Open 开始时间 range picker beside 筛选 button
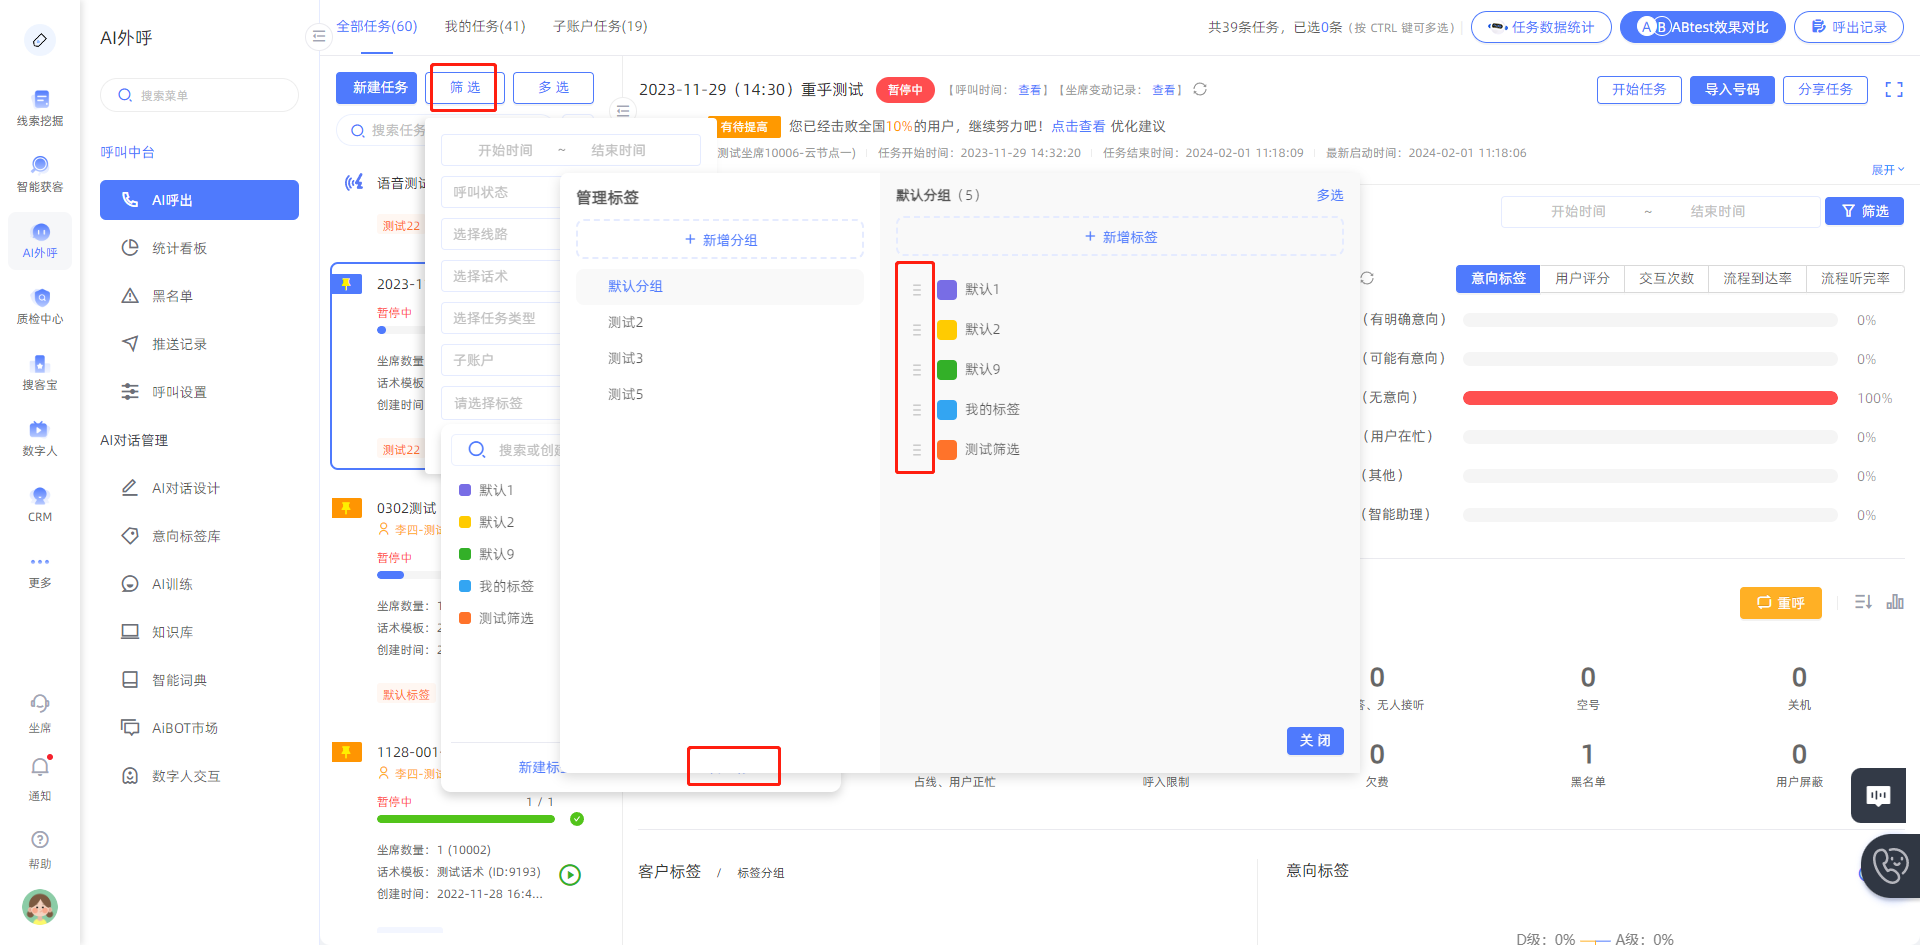 click(x=1660, y=211)
